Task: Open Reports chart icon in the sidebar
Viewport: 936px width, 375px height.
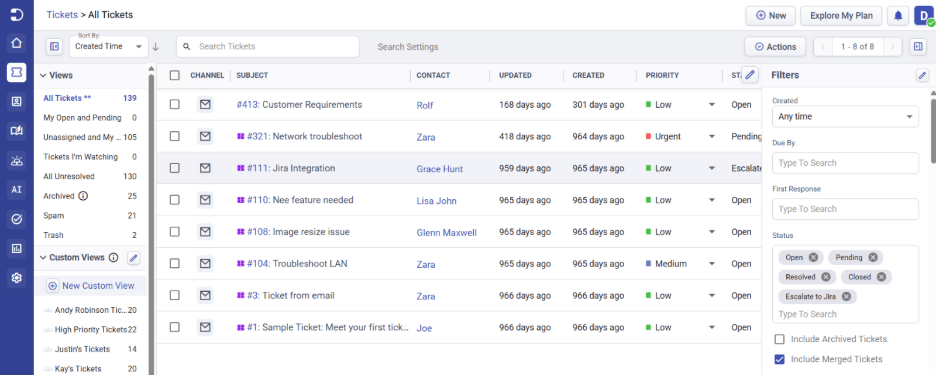Action: 17,248
